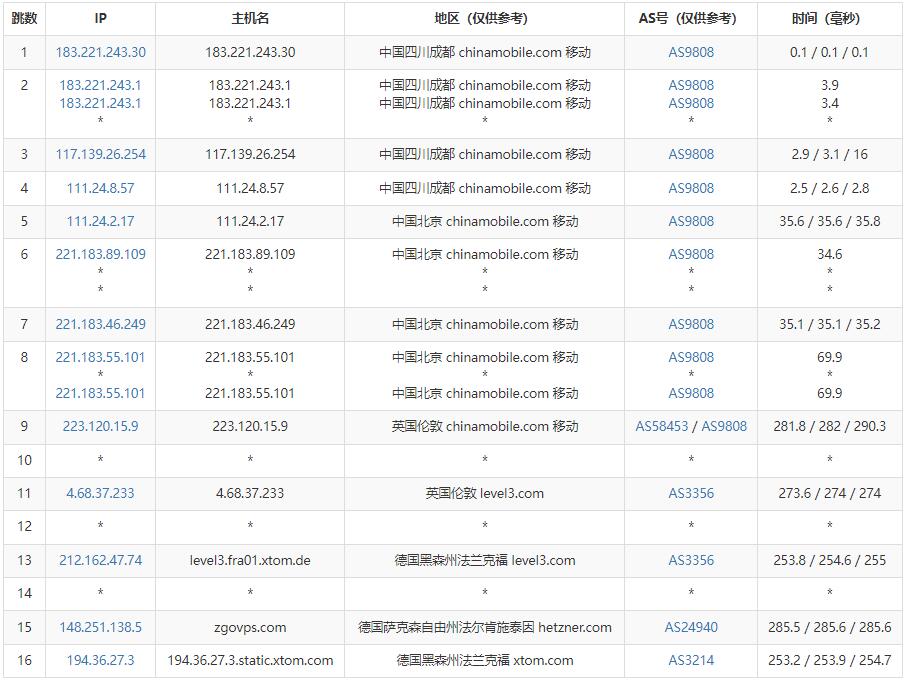Open the 194.36.27.3 IP link in hop 16

[100, 660]
